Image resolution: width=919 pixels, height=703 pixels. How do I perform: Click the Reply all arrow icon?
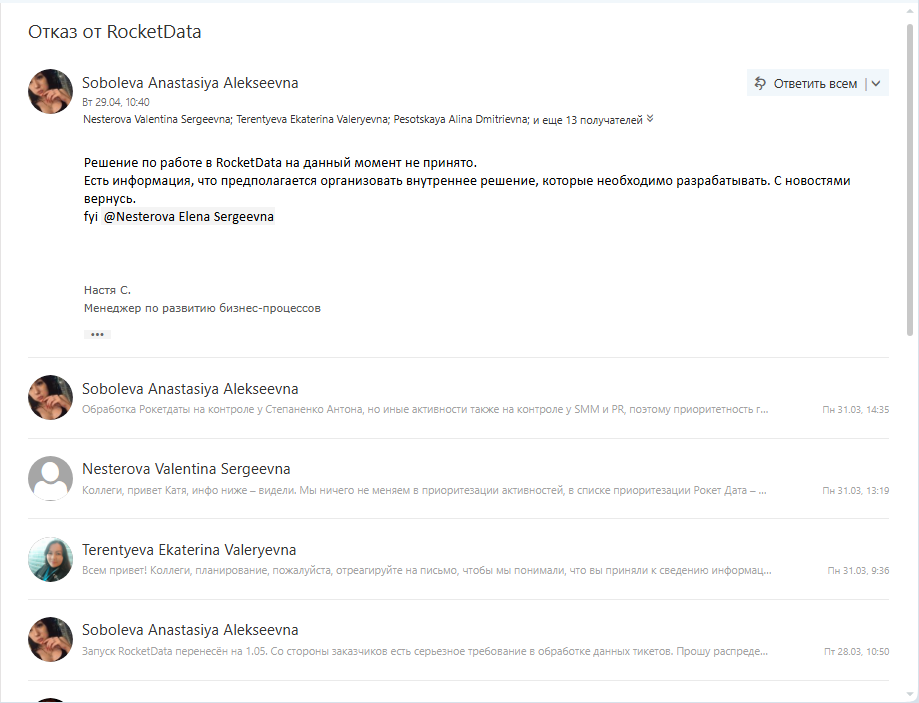[760, 83]
